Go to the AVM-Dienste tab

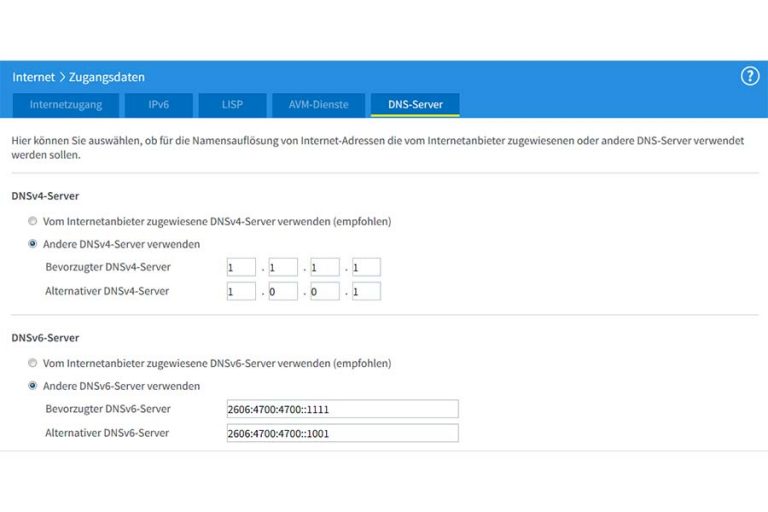click(x=317, y=104)
